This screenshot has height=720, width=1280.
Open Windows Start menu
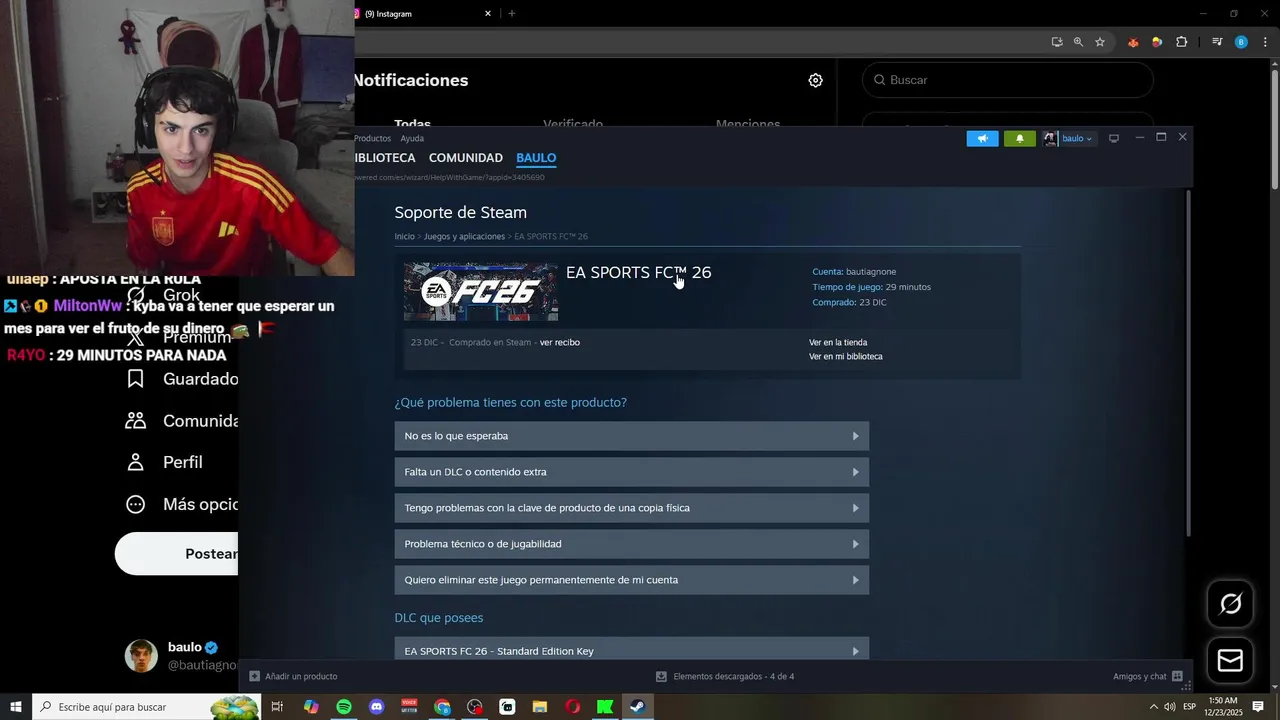tap(16, 707)
